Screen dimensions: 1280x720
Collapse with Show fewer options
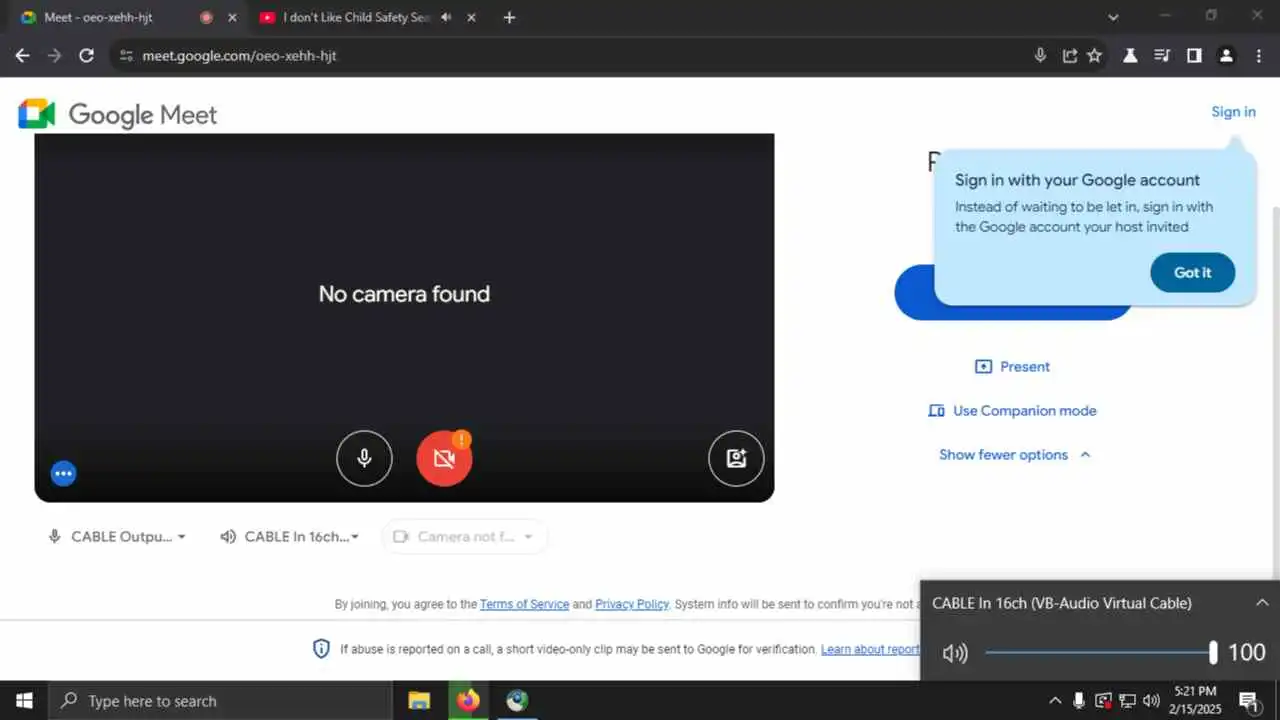click(1014, 455)
